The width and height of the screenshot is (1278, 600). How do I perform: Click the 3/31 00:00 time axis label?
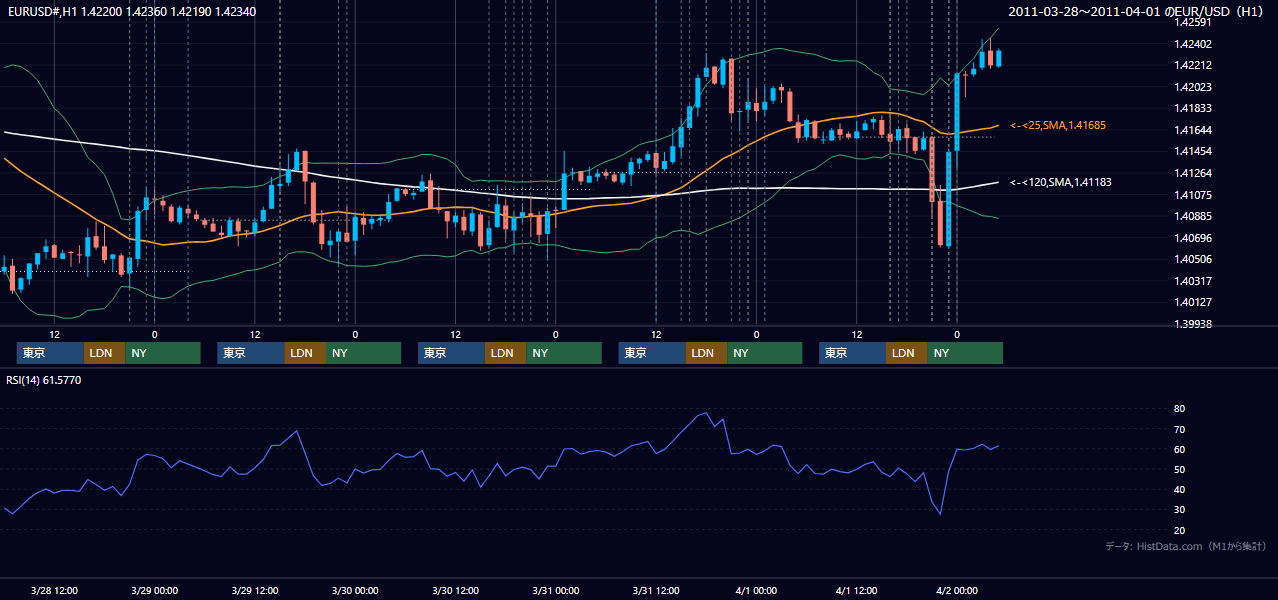coord(555,590)
